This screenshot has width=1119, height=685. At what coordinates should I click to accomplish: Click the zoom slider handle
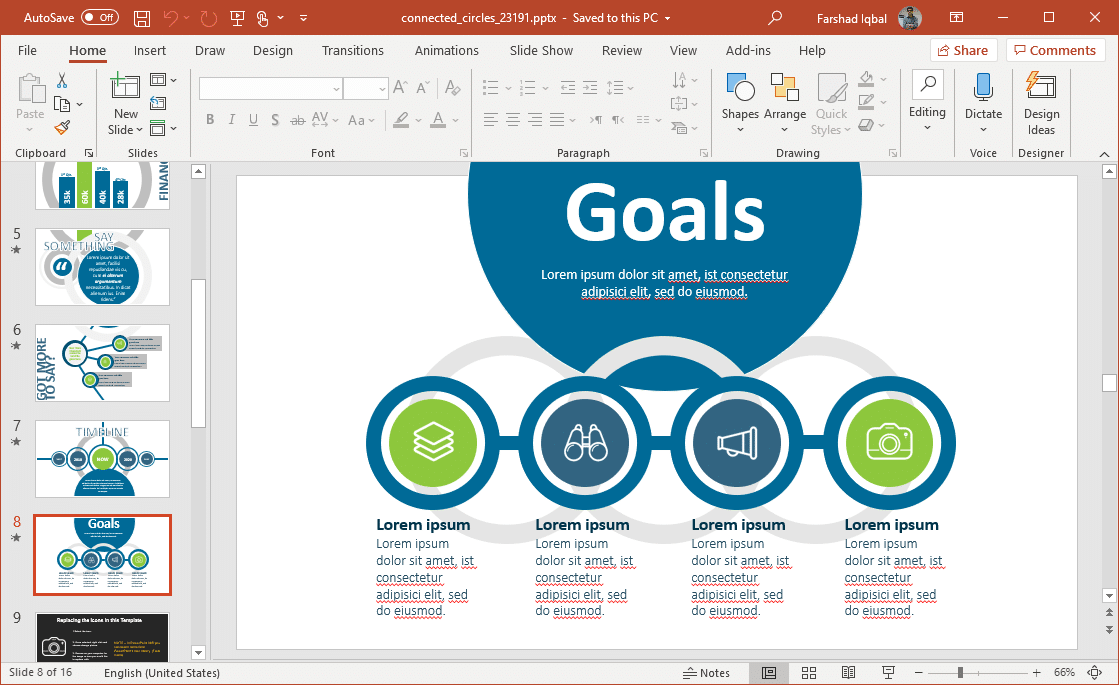point(960,673)
